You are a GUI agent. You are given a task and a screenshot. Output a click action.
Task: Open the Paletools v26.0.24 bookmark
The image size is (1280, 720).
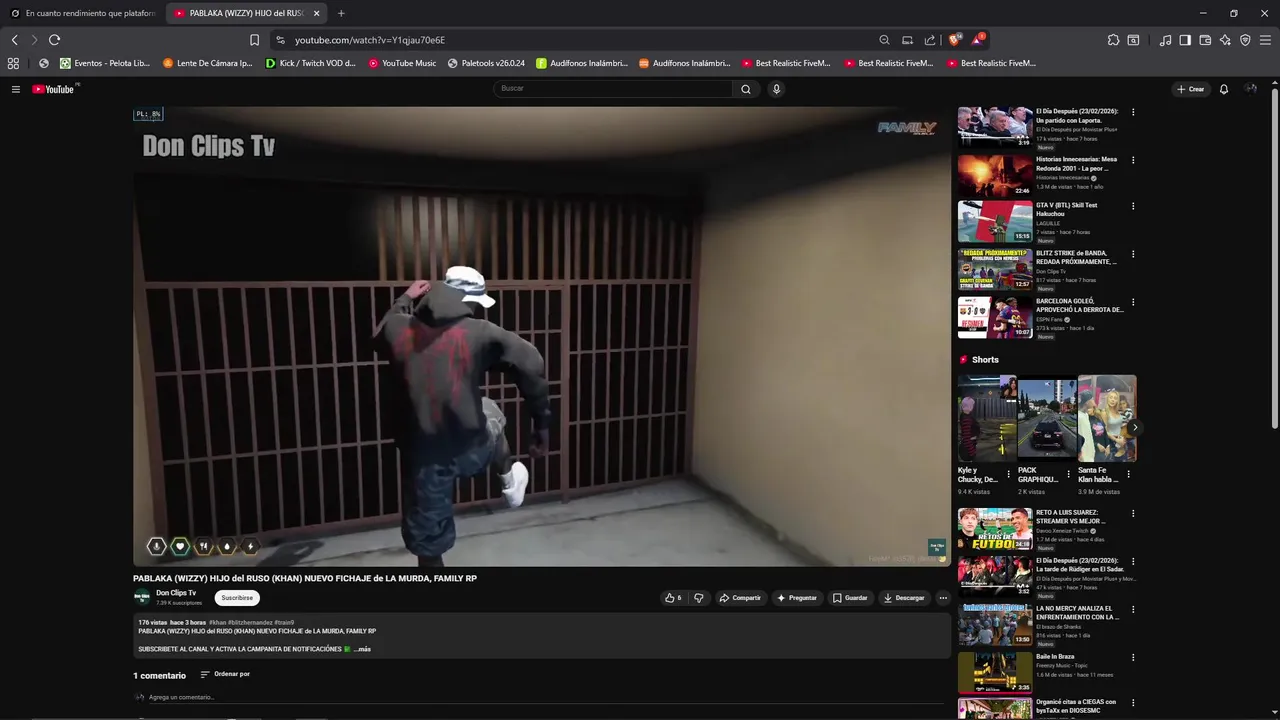(486, 63)
